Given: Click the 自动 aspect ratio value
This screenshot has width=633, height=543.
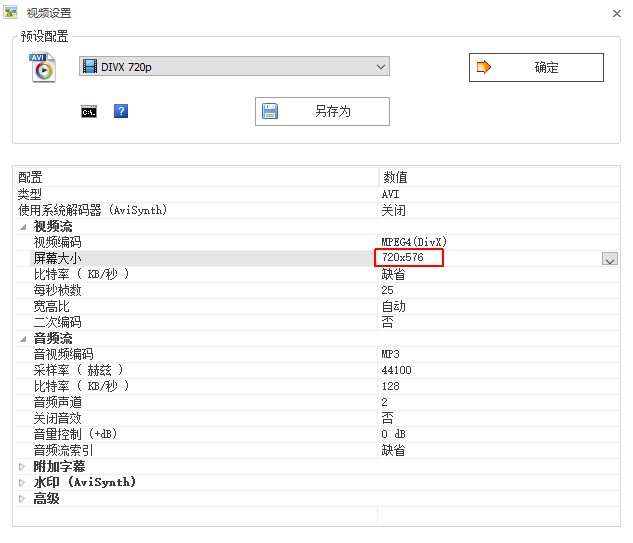Looking at the screenshot, I should (x=393, y=306).
